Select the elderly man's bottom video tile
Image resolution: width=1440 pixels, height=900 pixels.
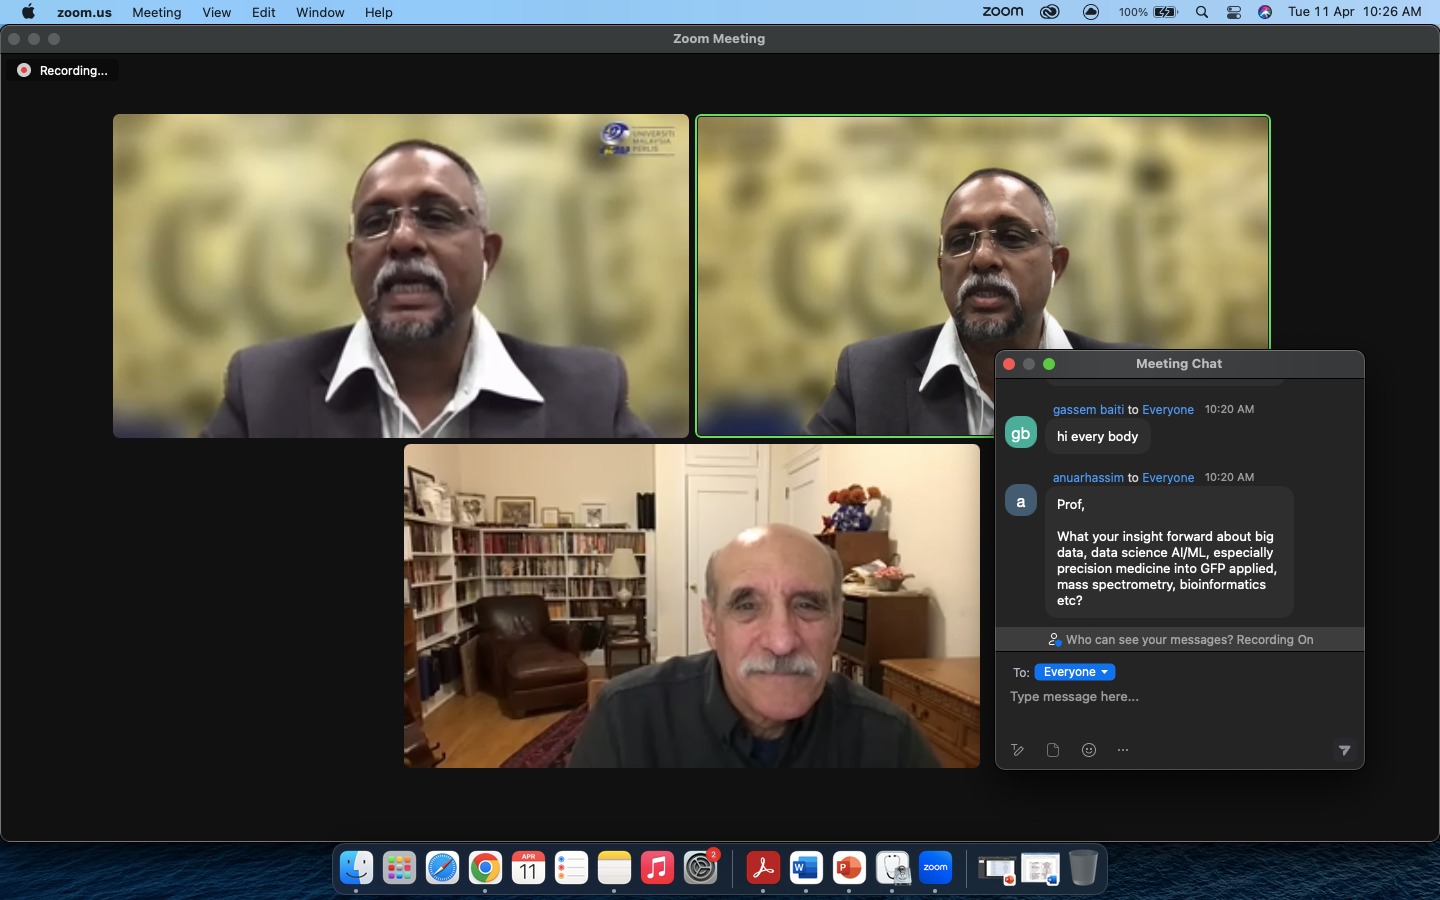691,606
